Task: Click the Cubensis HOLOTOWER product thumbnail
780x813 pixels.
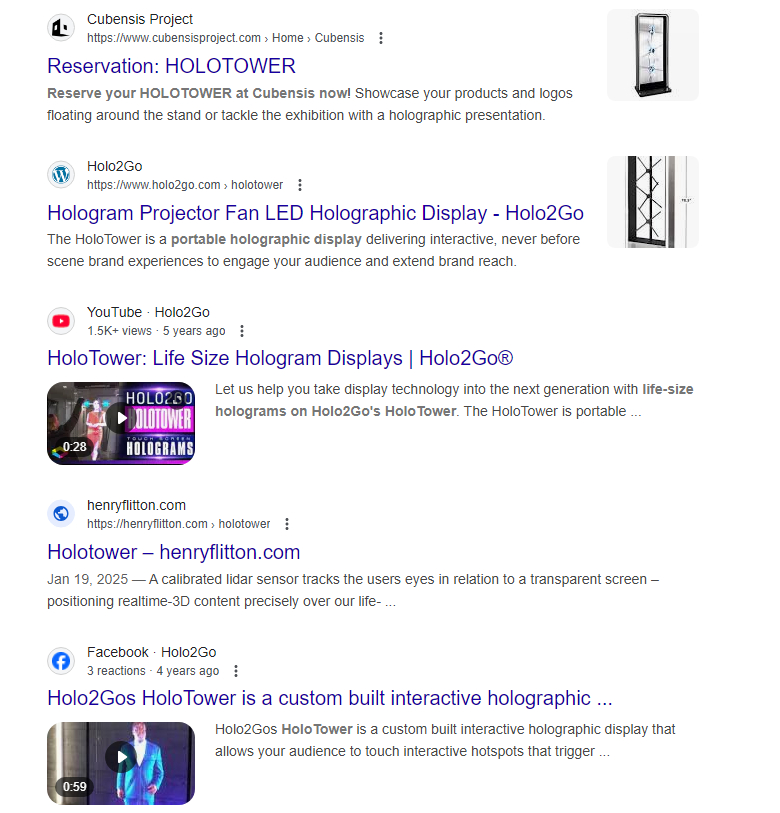Action: [653, 55]
